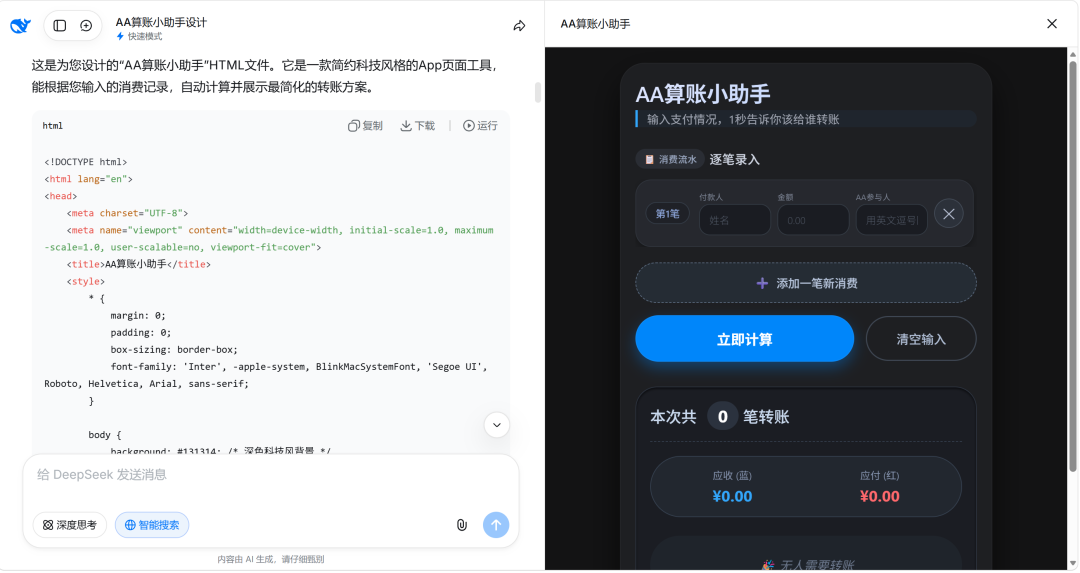Click the chat area vertical scrollbar
This screenshot has height=573, width=1080.
[538, 92]
